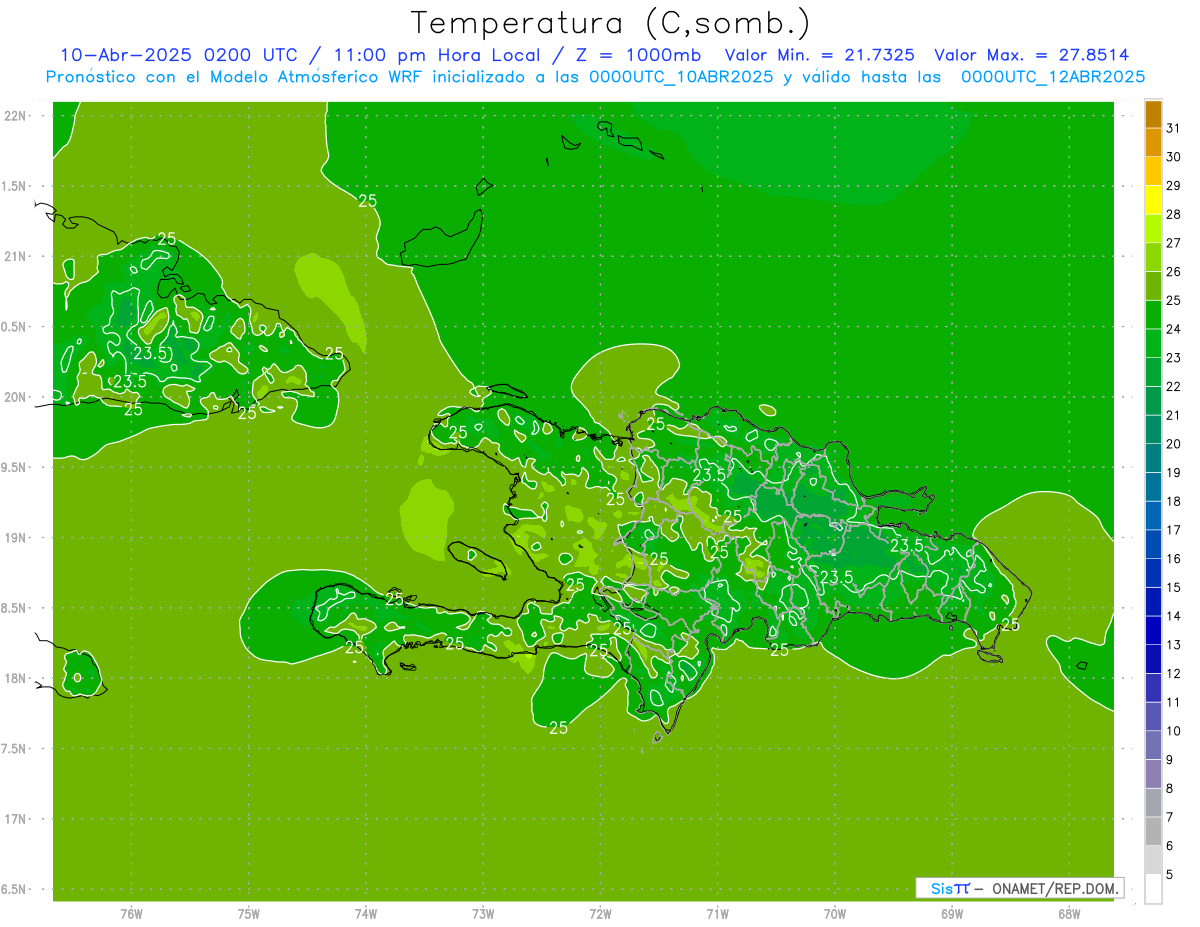
Task: Click the legend value '26' on color bar
Action: [1174, 272]
